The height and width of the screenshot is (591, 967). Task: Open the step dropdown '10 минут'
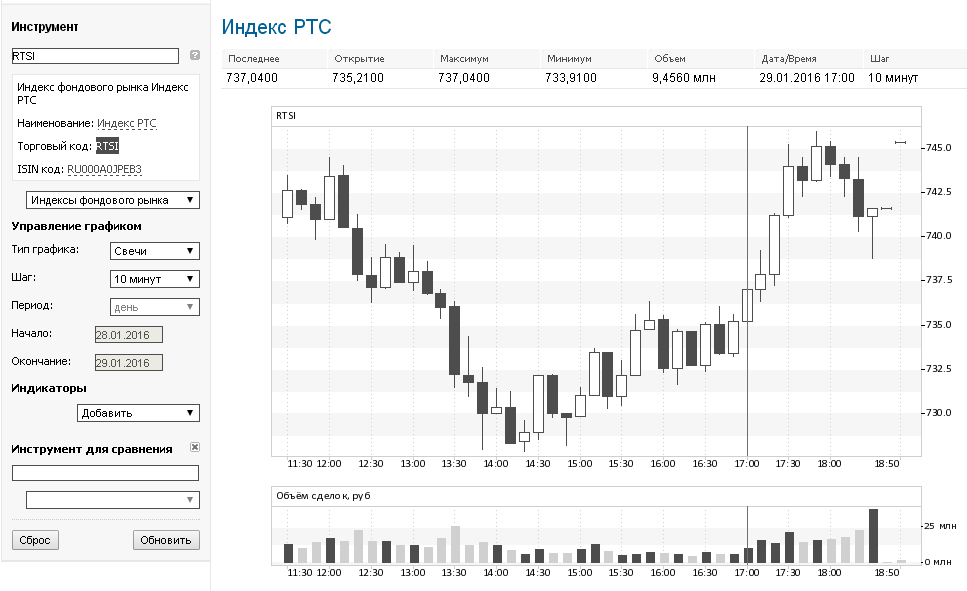click(x=153, y=279)
